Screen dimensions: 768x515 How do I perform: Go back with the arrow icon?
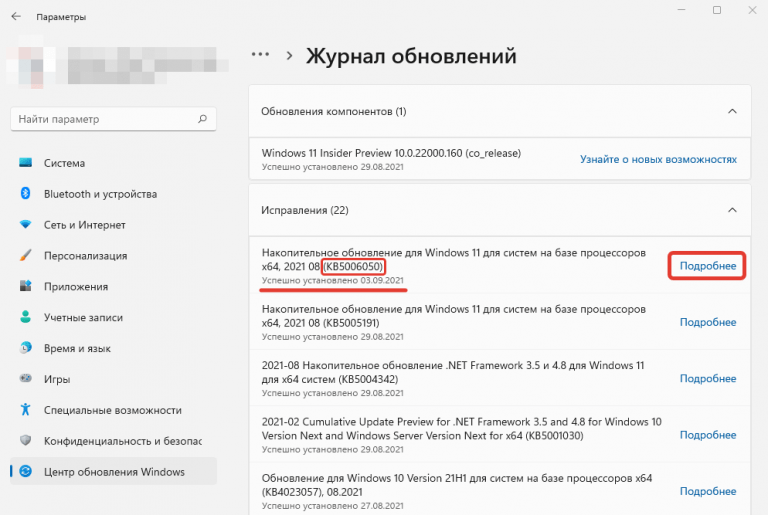(16, 17)
